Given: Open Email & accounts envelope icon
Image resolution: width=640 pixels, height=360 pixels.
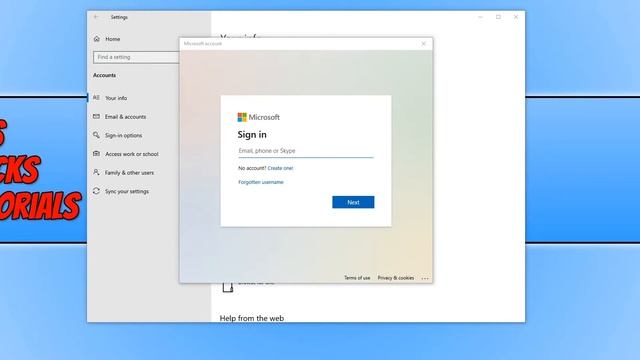Looking at the screenshot, I should tap(96, 116).
